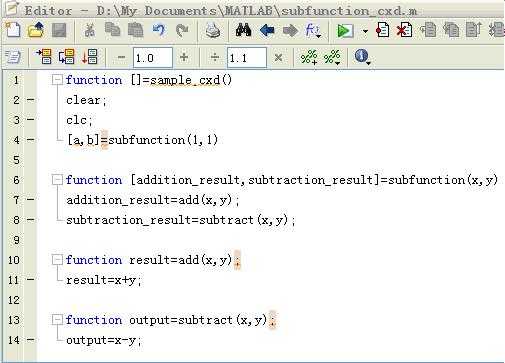Click the 1.0 increment value field
505x363 pixels.
[153, 58]
